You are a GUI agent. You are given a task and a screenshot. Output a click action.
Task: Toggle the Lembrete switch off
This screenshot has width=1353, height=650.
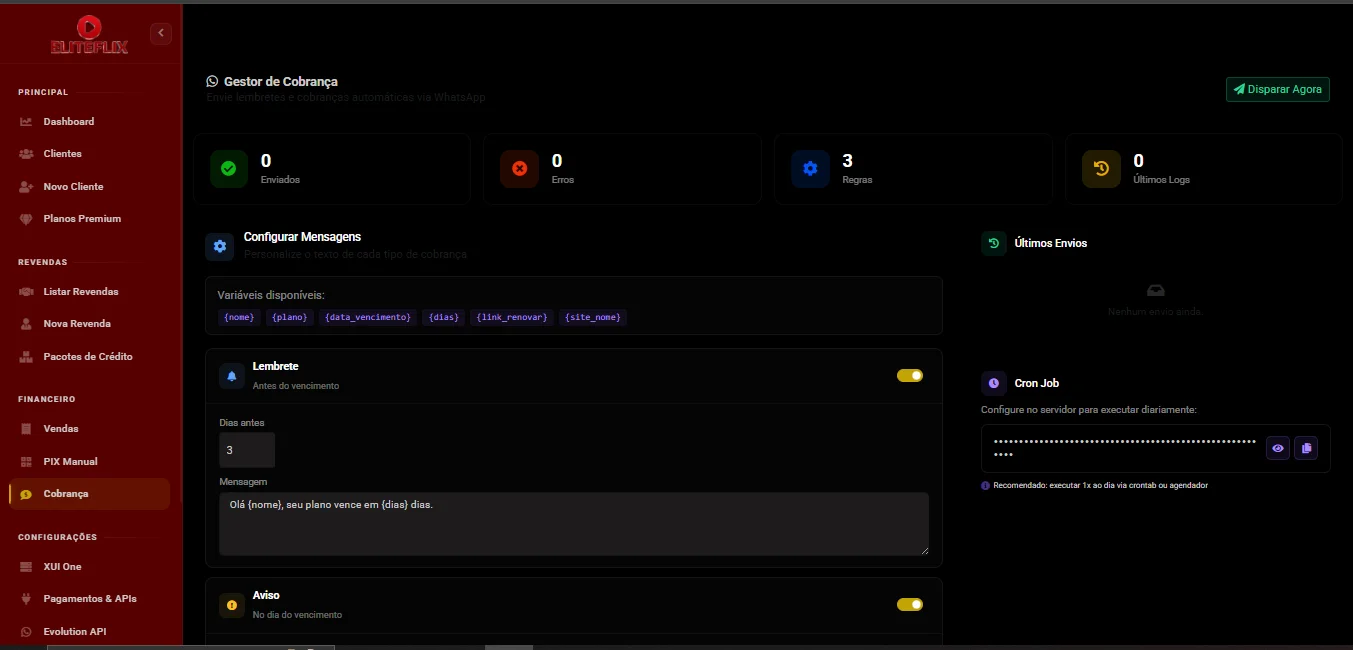pos(910,375)
